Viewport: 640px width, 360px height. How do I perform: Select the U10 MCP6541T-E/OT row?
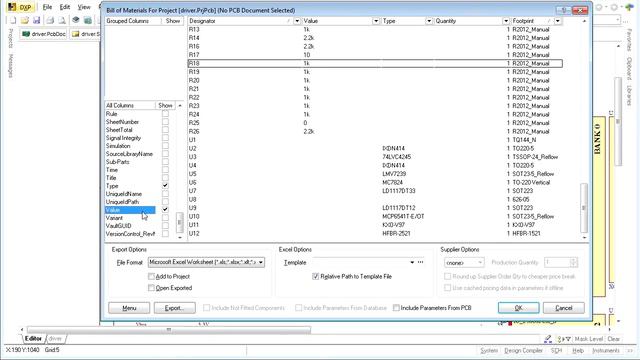(375, 216)
